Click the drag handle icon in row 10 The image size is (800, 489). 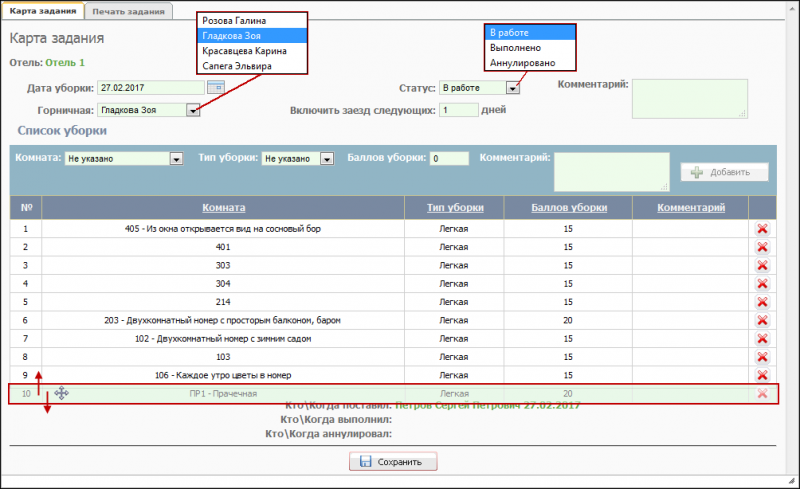click(x=62, y=393)
